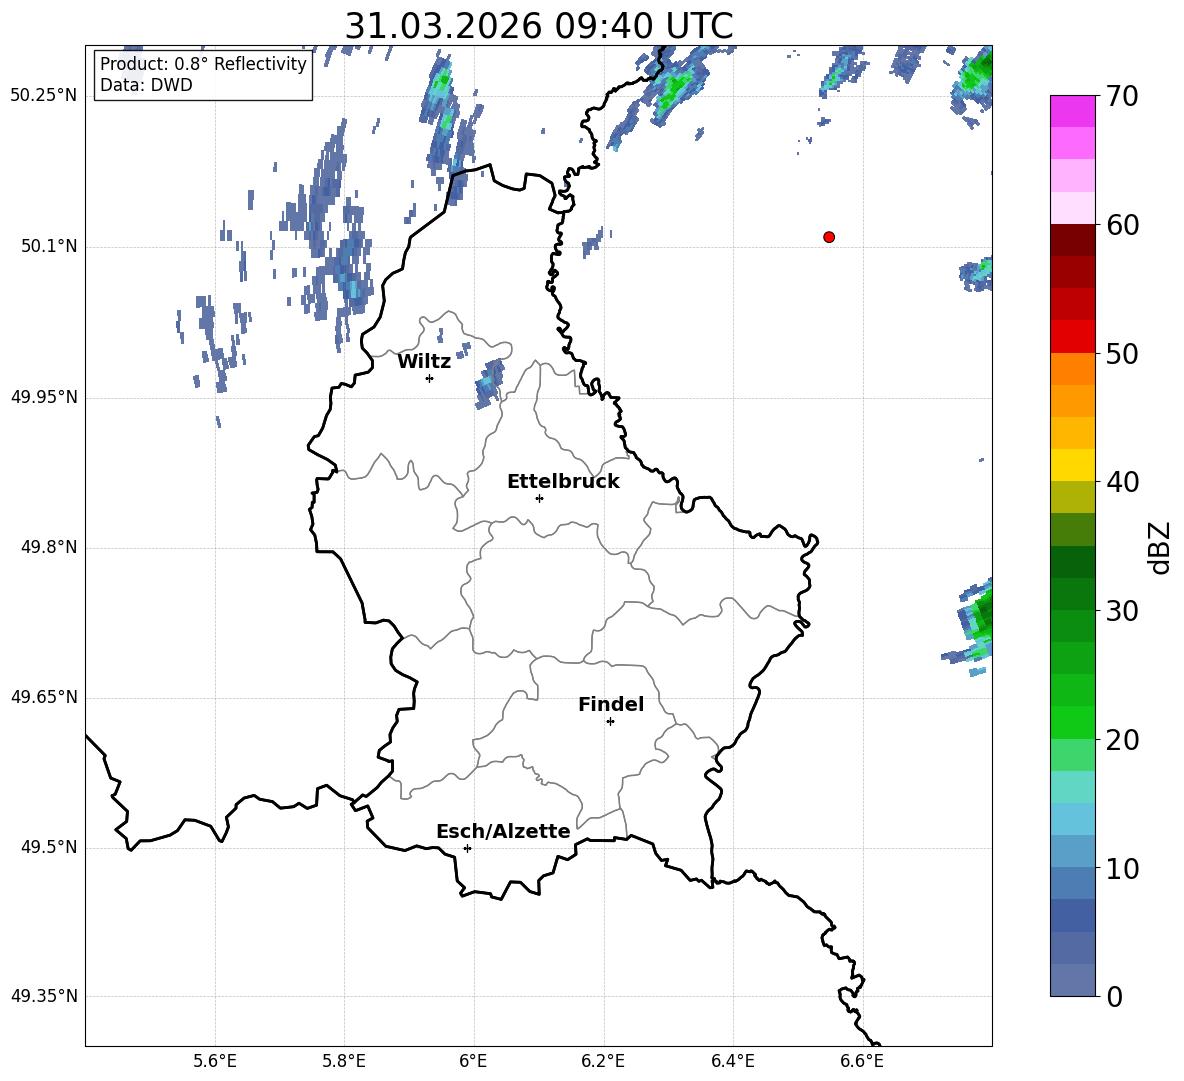Viewport: 1184px width, 1081px height.
Task: Pick the dark blue swatch at colorbar bottom
Action: 1072,980
